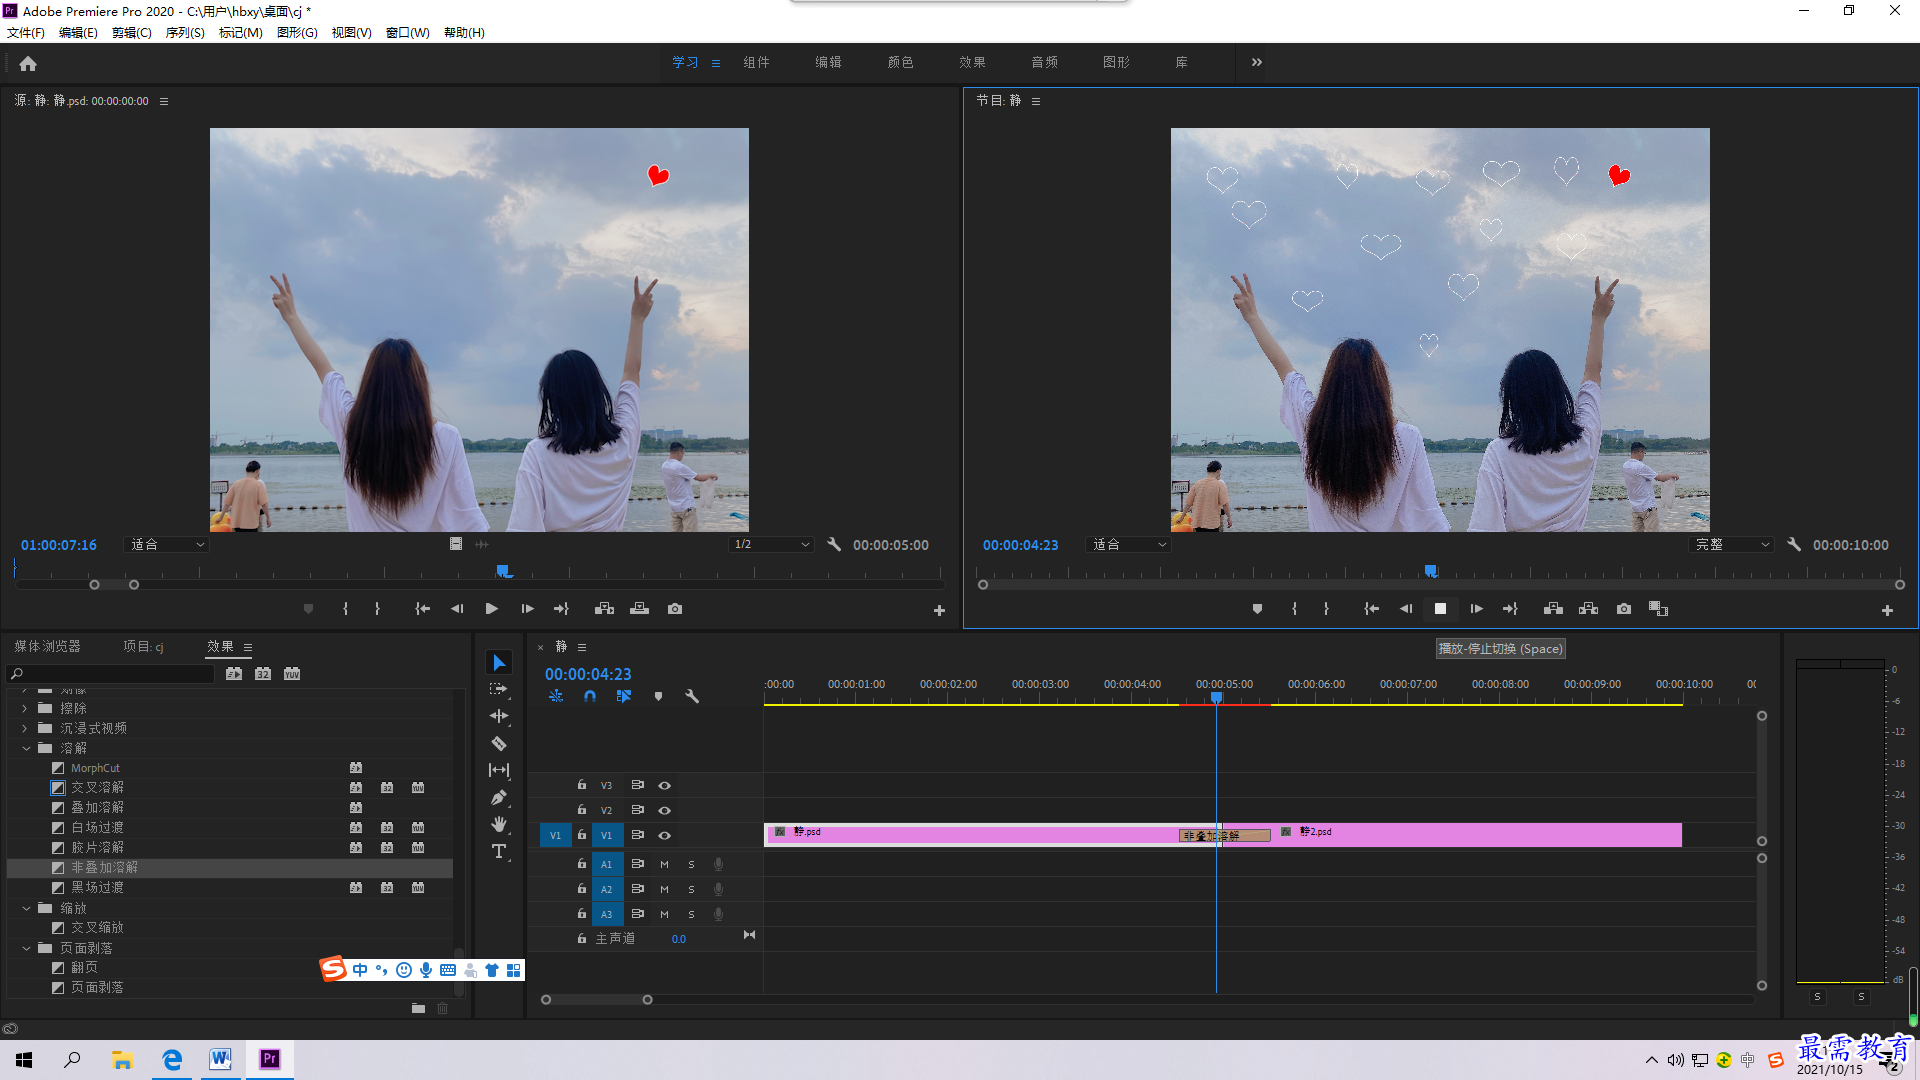Viewport: 1920px width, 1080px height.
Task: Toggle V3 track output eye
Action: pyautogui.click(x=664, y=786)
